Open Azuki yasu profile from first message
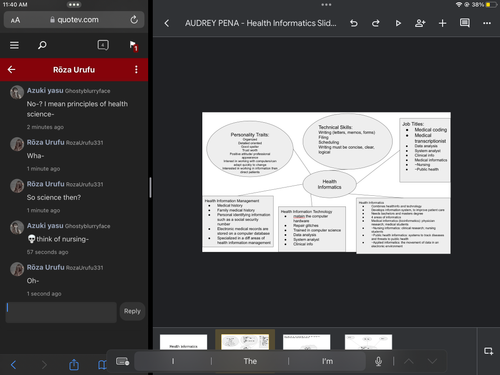 [45, 91]
